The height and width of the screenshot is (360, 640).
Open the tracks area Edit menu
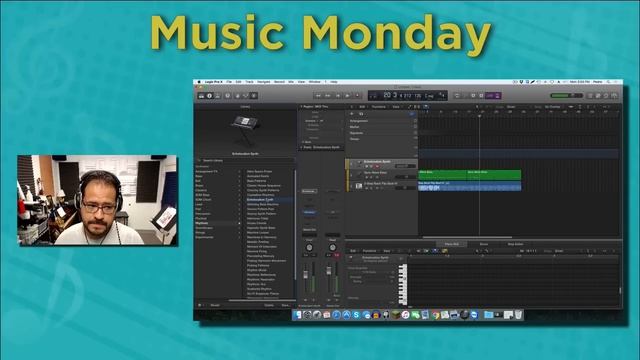click(x=362, y=107)
